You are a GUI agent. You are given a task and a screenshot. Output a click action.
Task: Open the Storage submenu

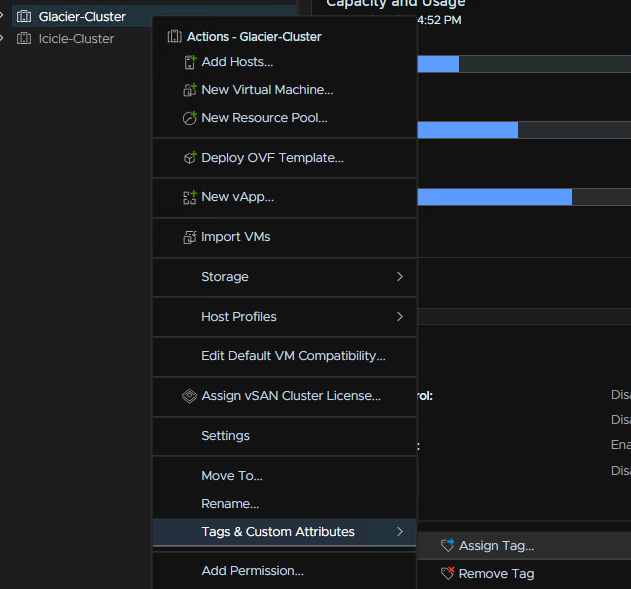point(285,277)
